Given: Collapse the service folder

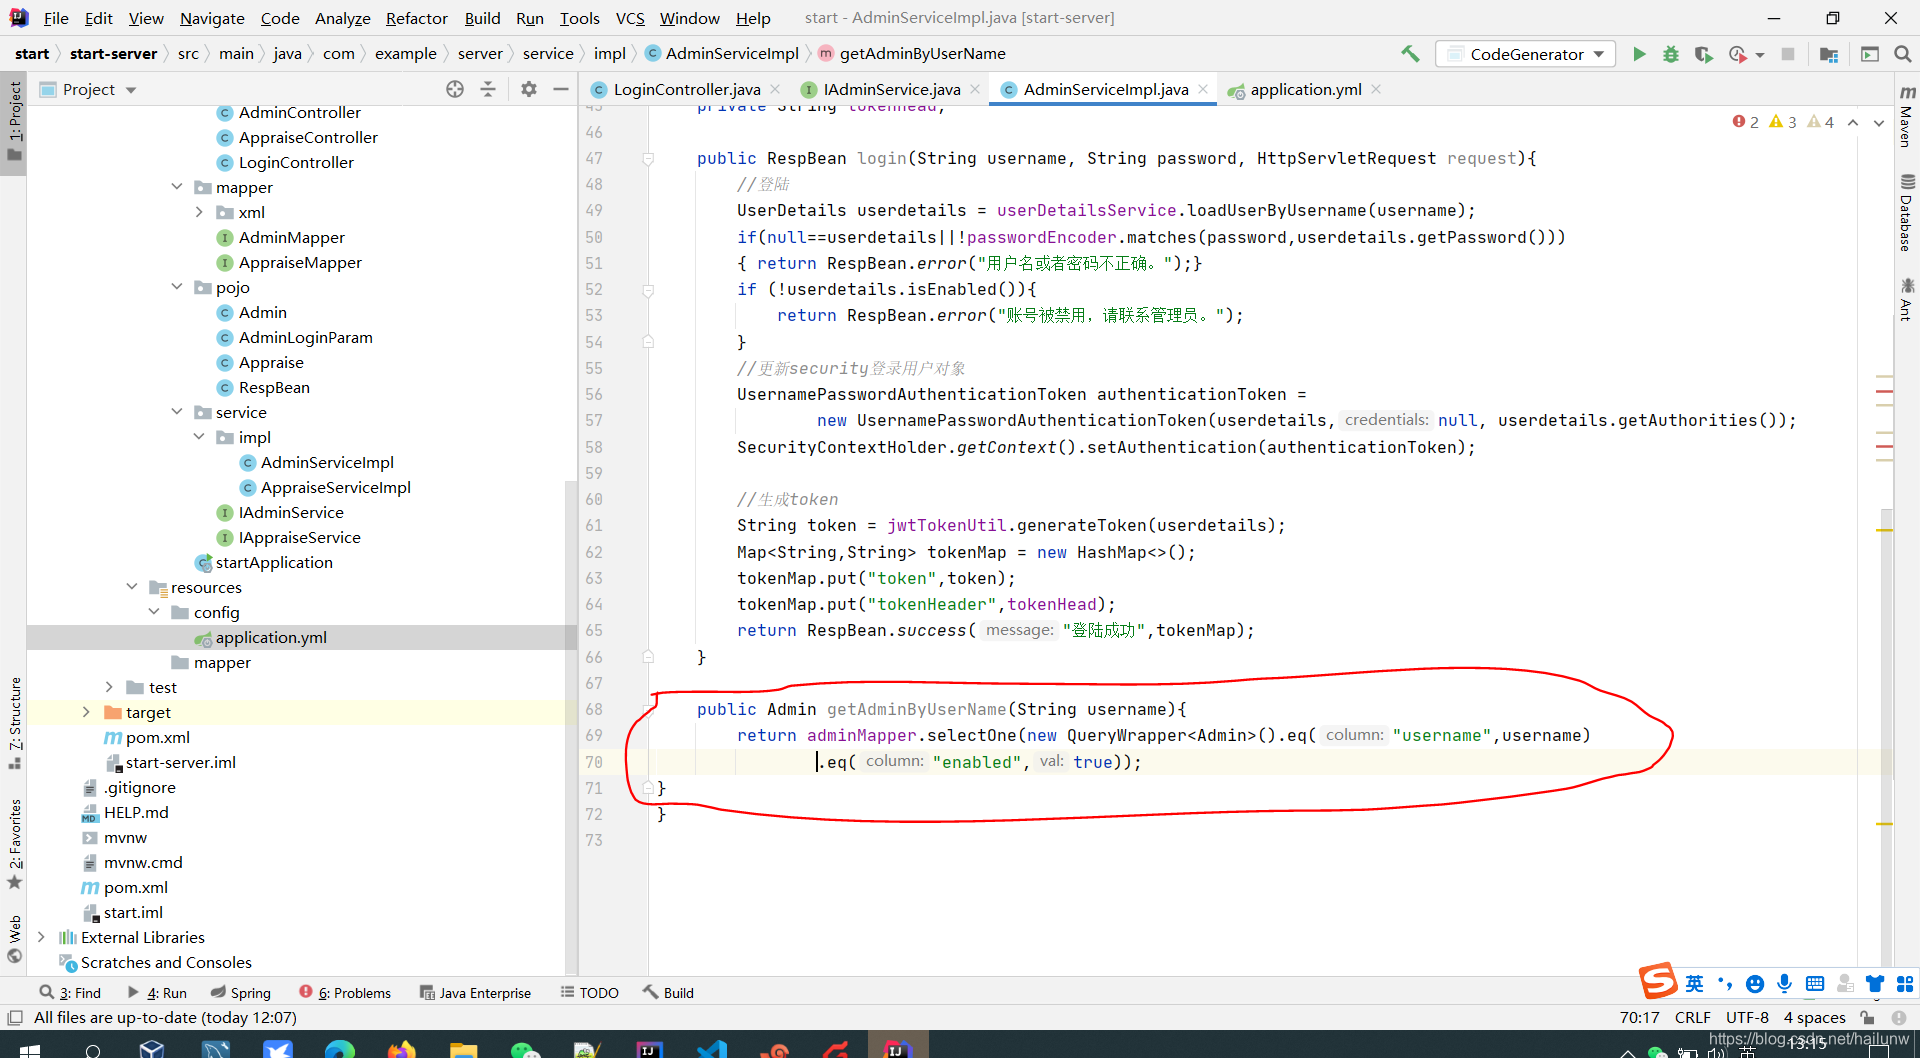Looking at the screenshot, I should (177, 412).
